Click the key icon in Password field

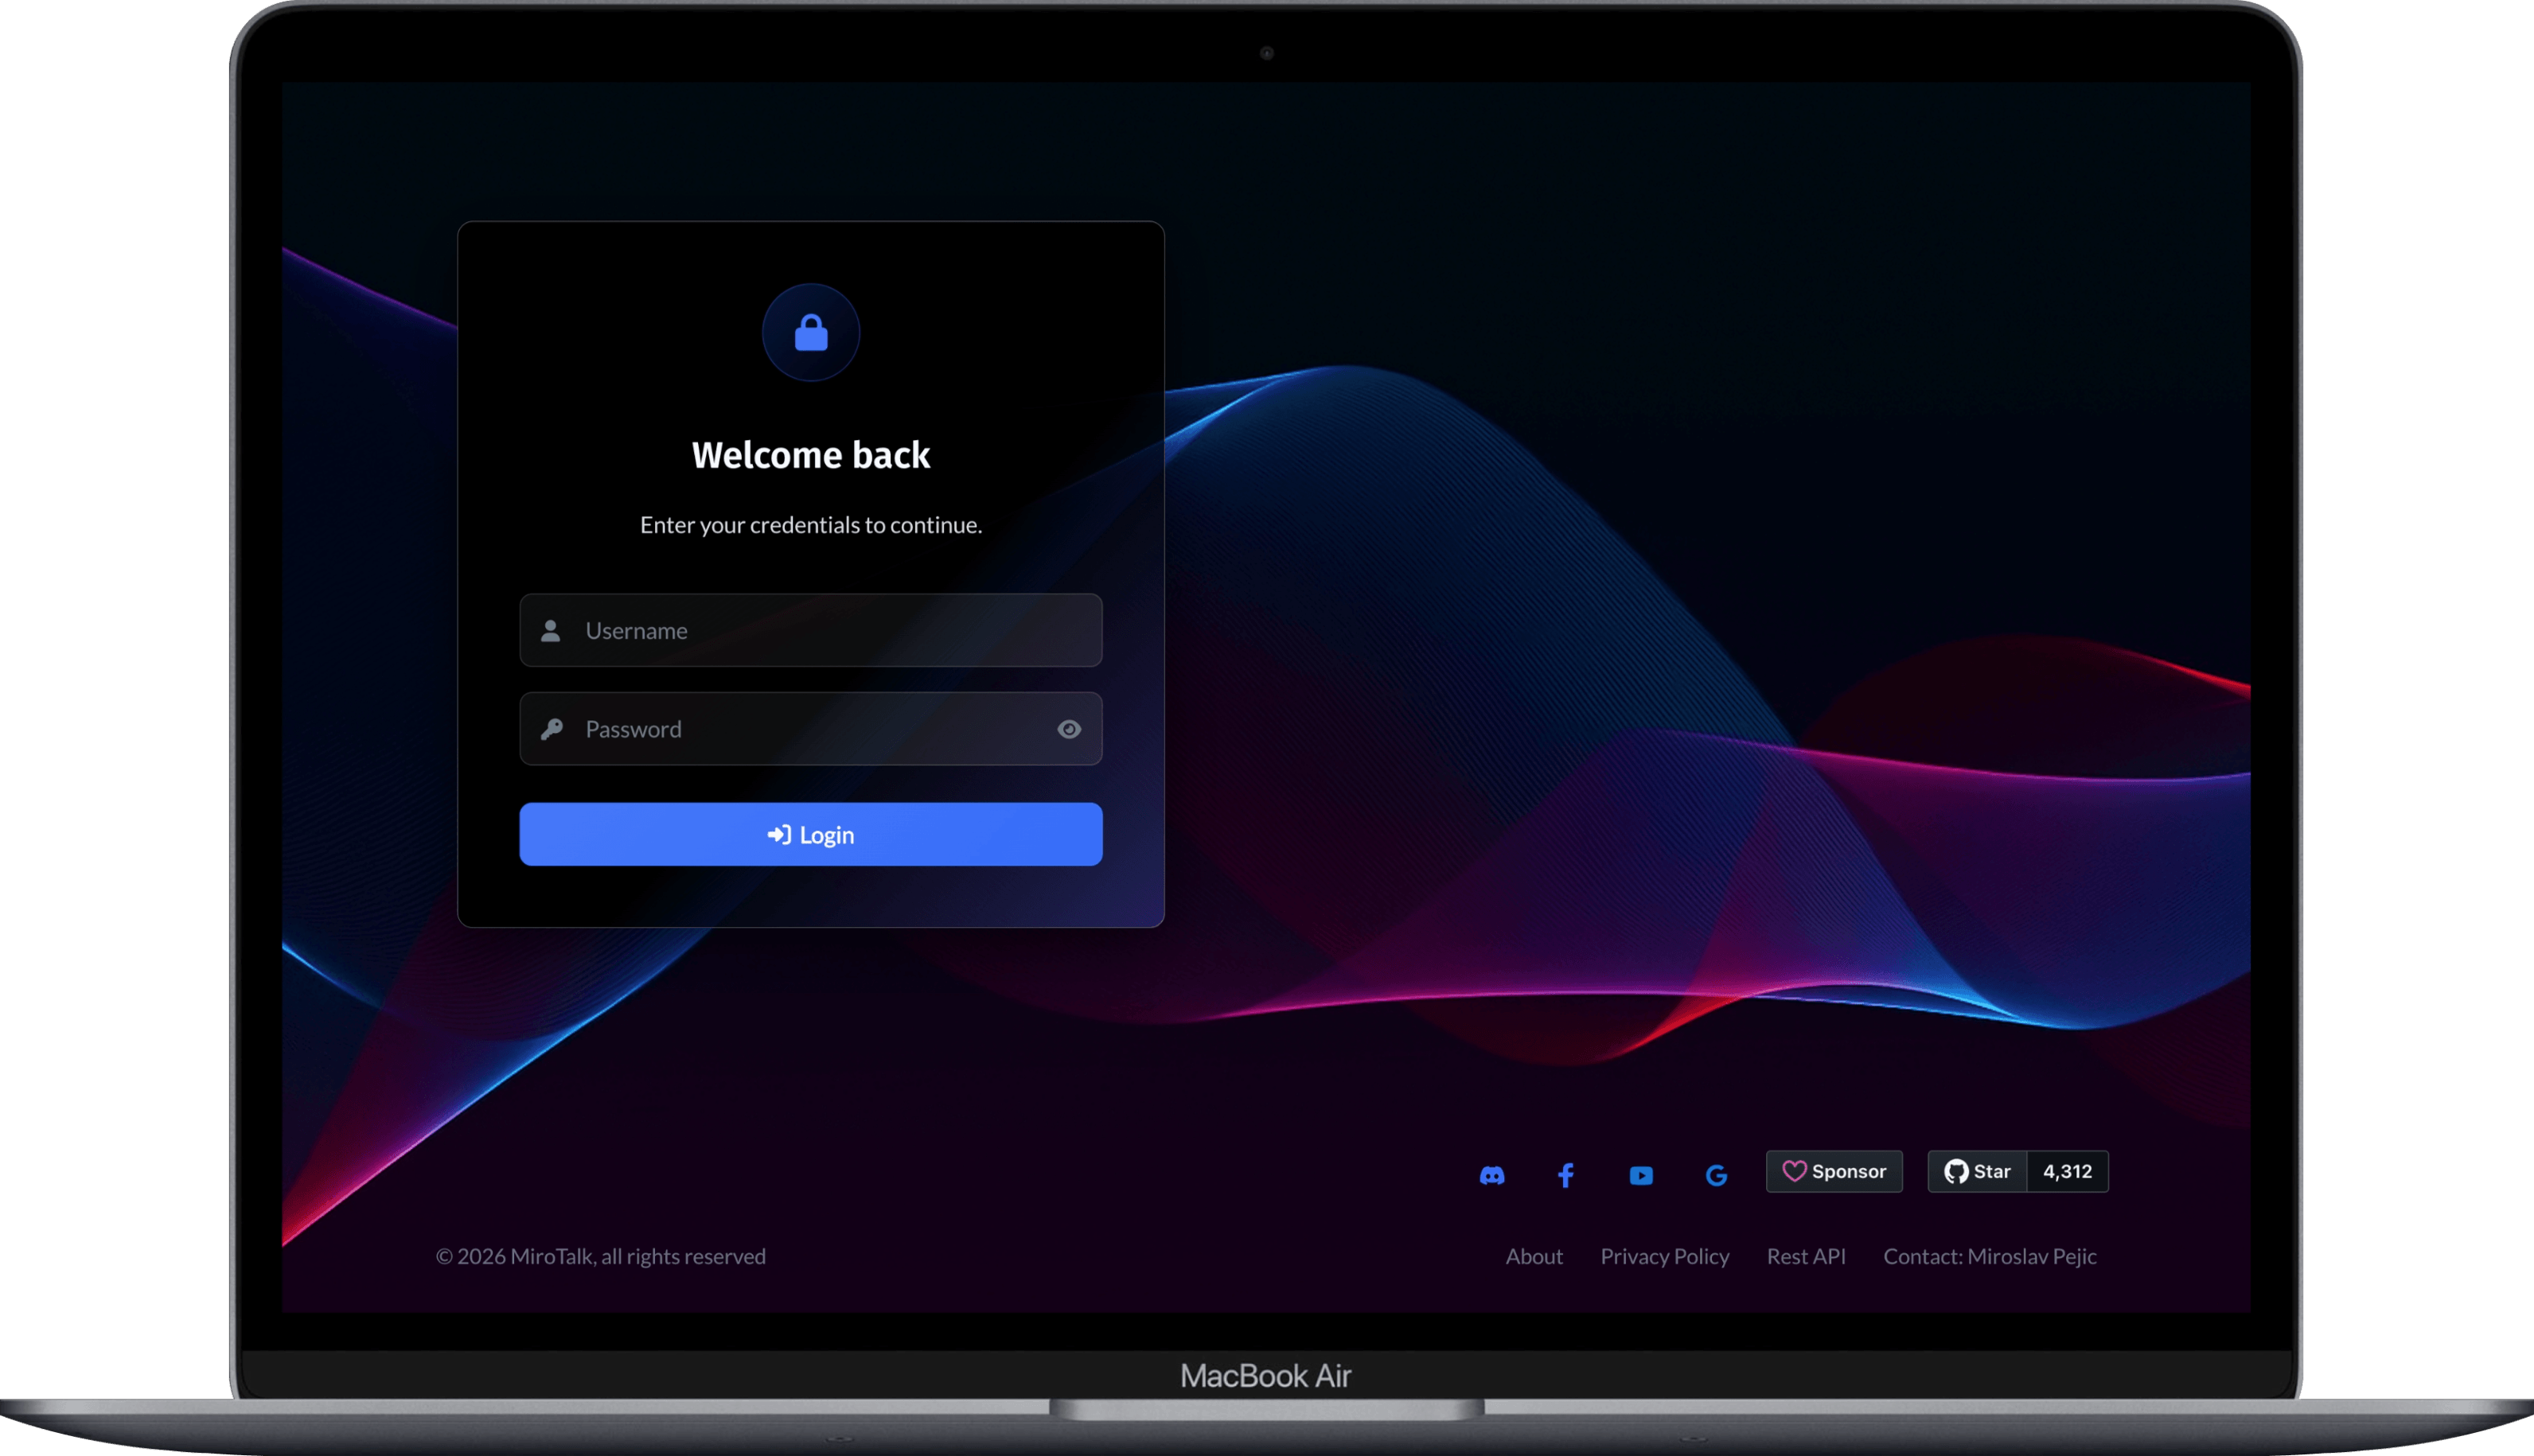pos(551,729)
